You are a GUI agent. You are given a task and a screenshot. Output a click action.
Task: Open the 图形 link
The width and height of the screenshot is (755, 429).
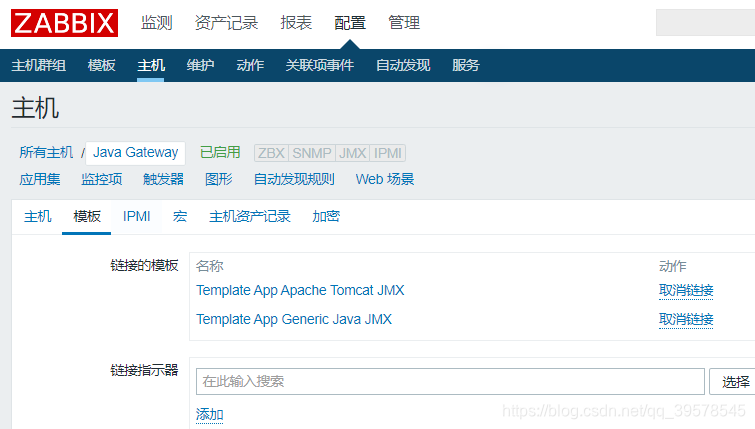pyautogui.click(x=219, y=179)
